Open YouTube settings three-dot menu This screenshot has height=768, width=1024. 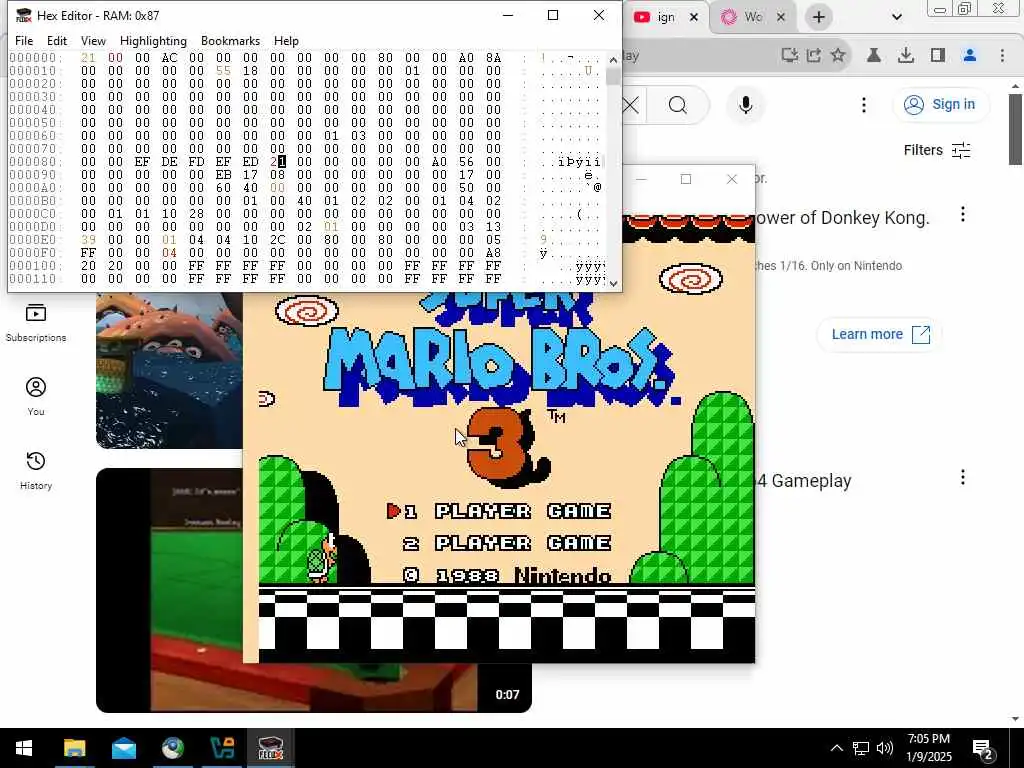(864, 105)
